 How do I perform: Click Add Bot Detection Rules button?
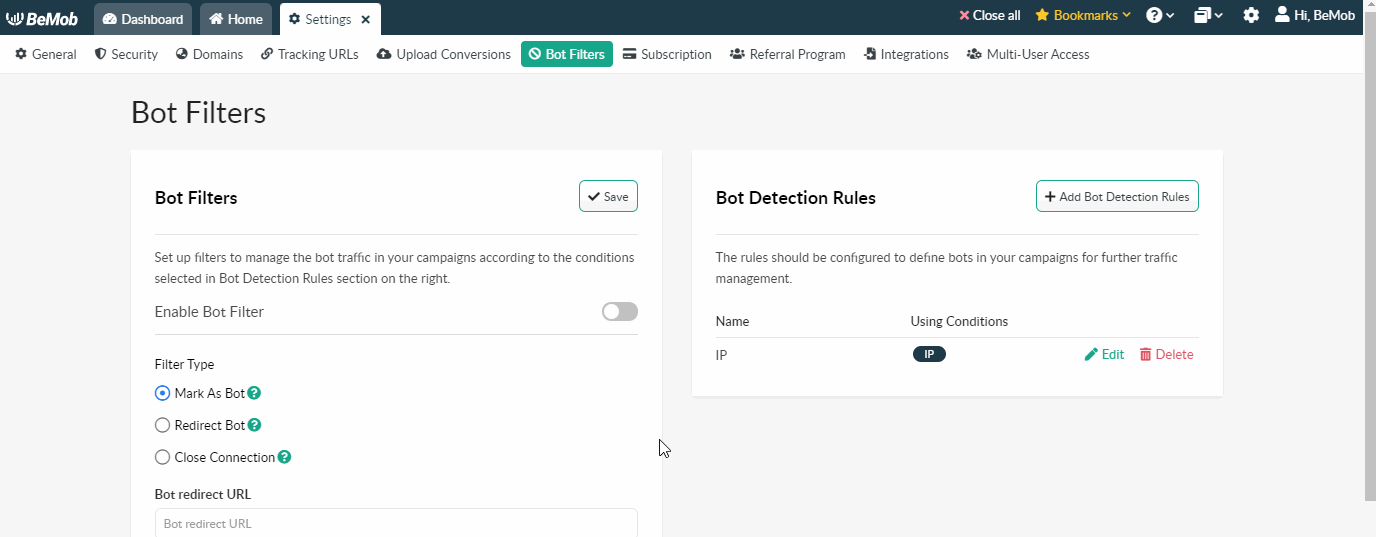point(1117,197)
